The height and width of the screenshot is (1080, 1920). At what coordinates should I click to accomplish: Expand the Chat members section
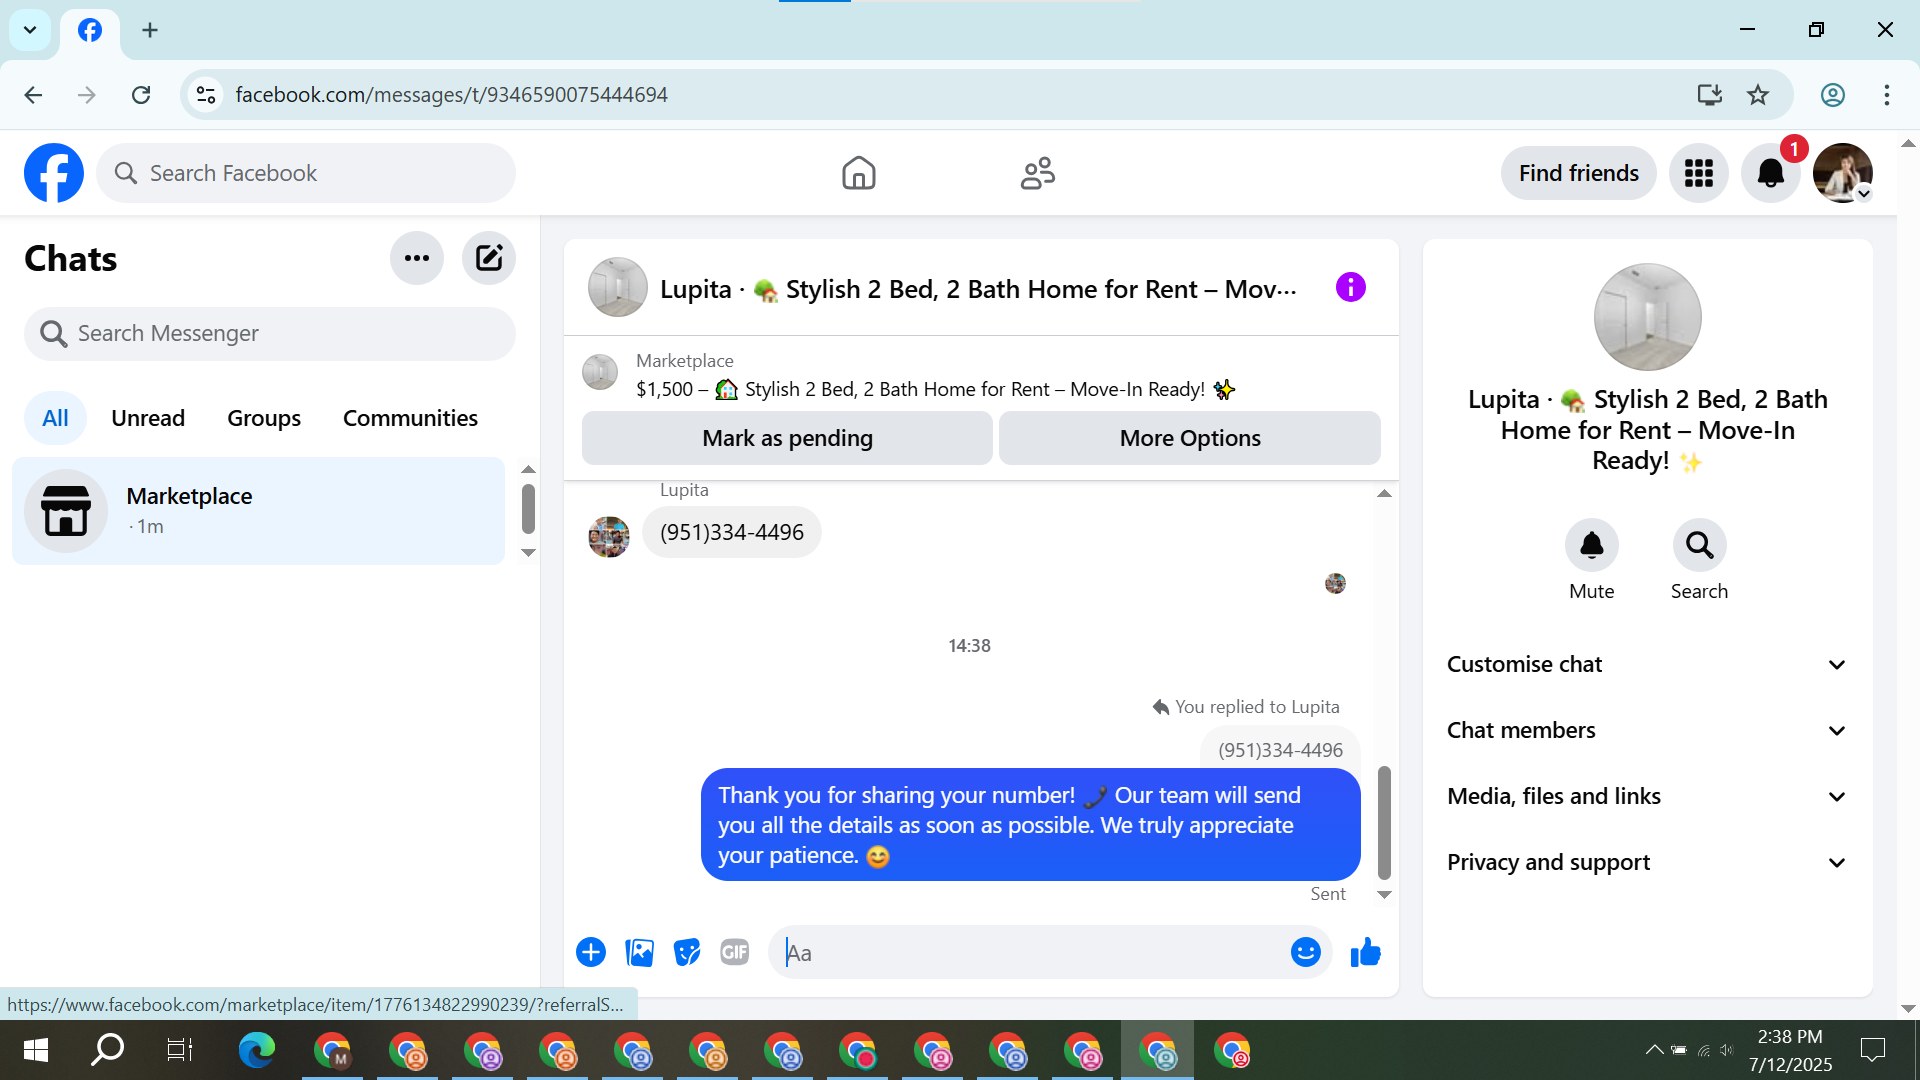click(x=1647, y=731)
